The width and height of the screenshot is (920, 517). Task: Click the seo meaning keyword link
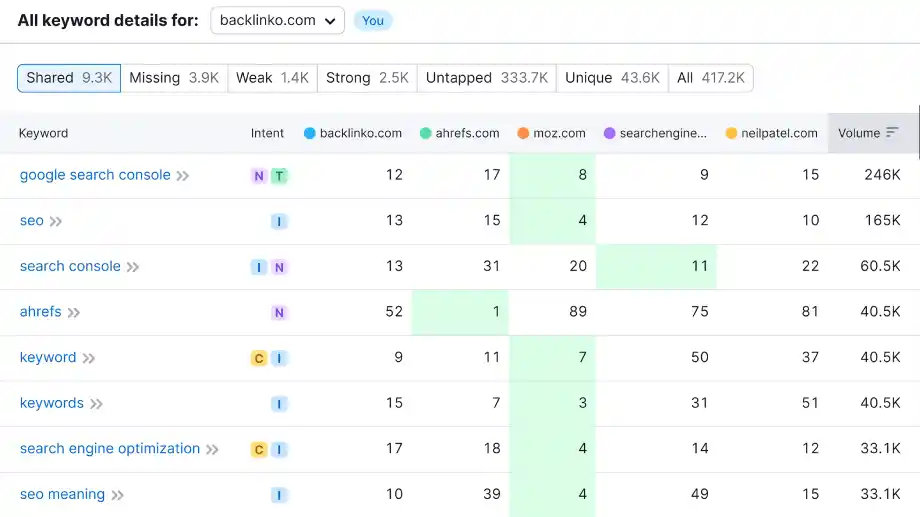[62, 494]
